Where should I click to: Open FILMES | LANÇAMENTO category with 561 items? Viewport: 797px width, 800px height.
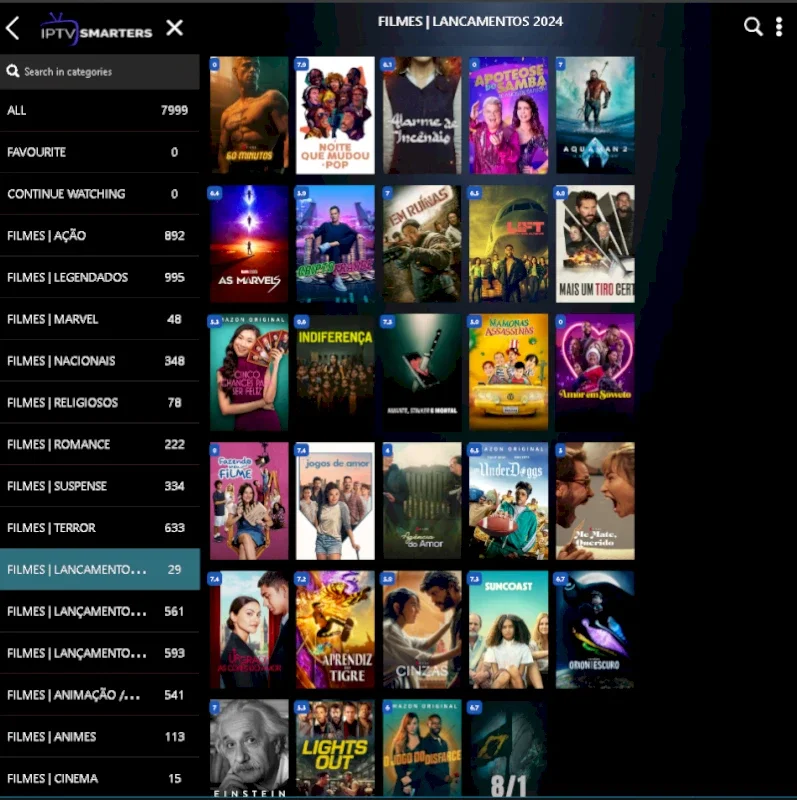coord(99,611)
